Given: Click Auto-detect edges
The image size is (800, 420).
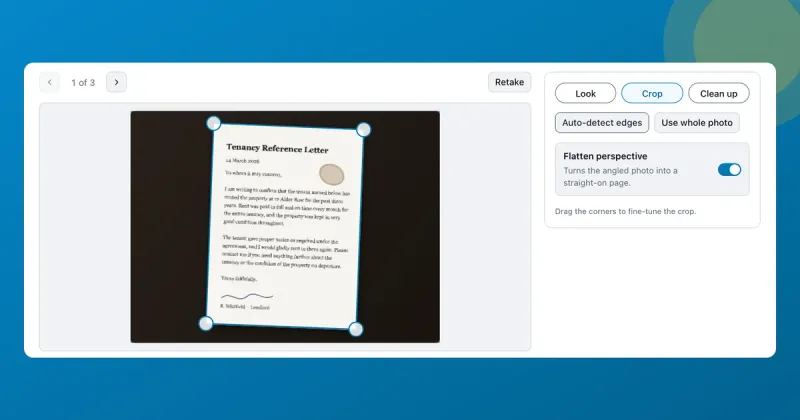Looking at the screenshot, I should click(x=602, y=122).
